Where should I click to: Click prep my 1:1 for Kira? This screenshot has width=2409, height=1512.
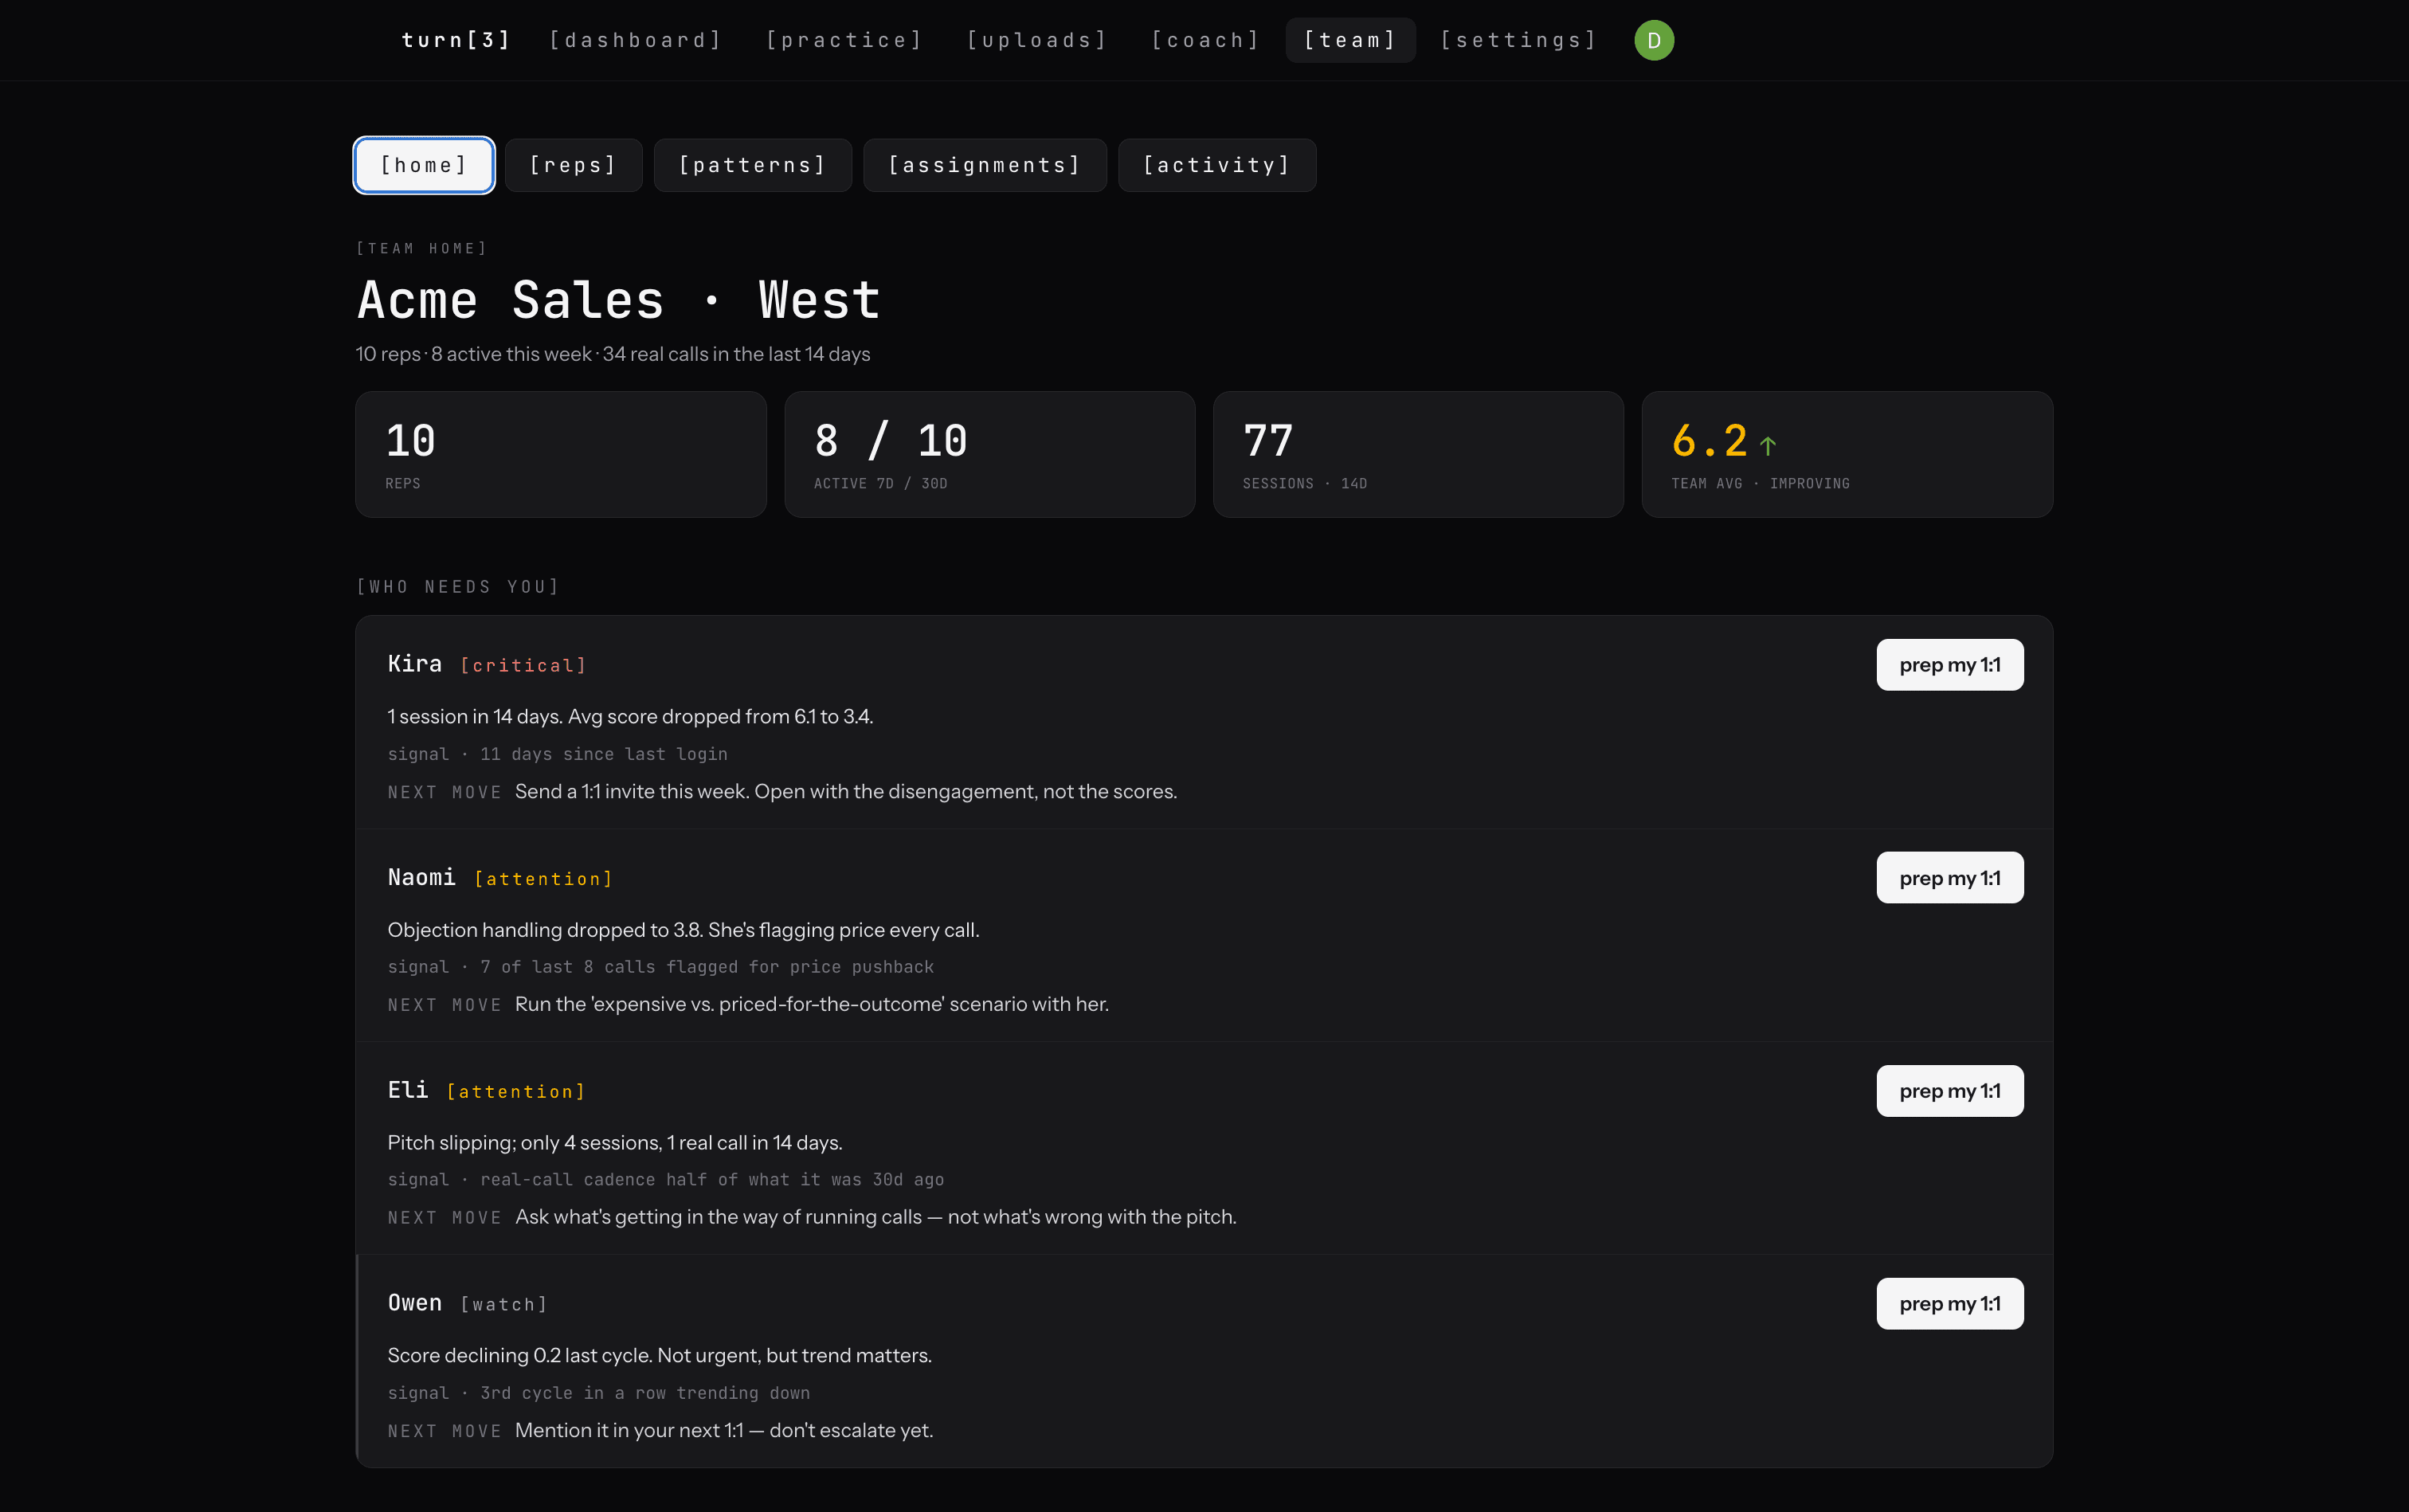1950,665
